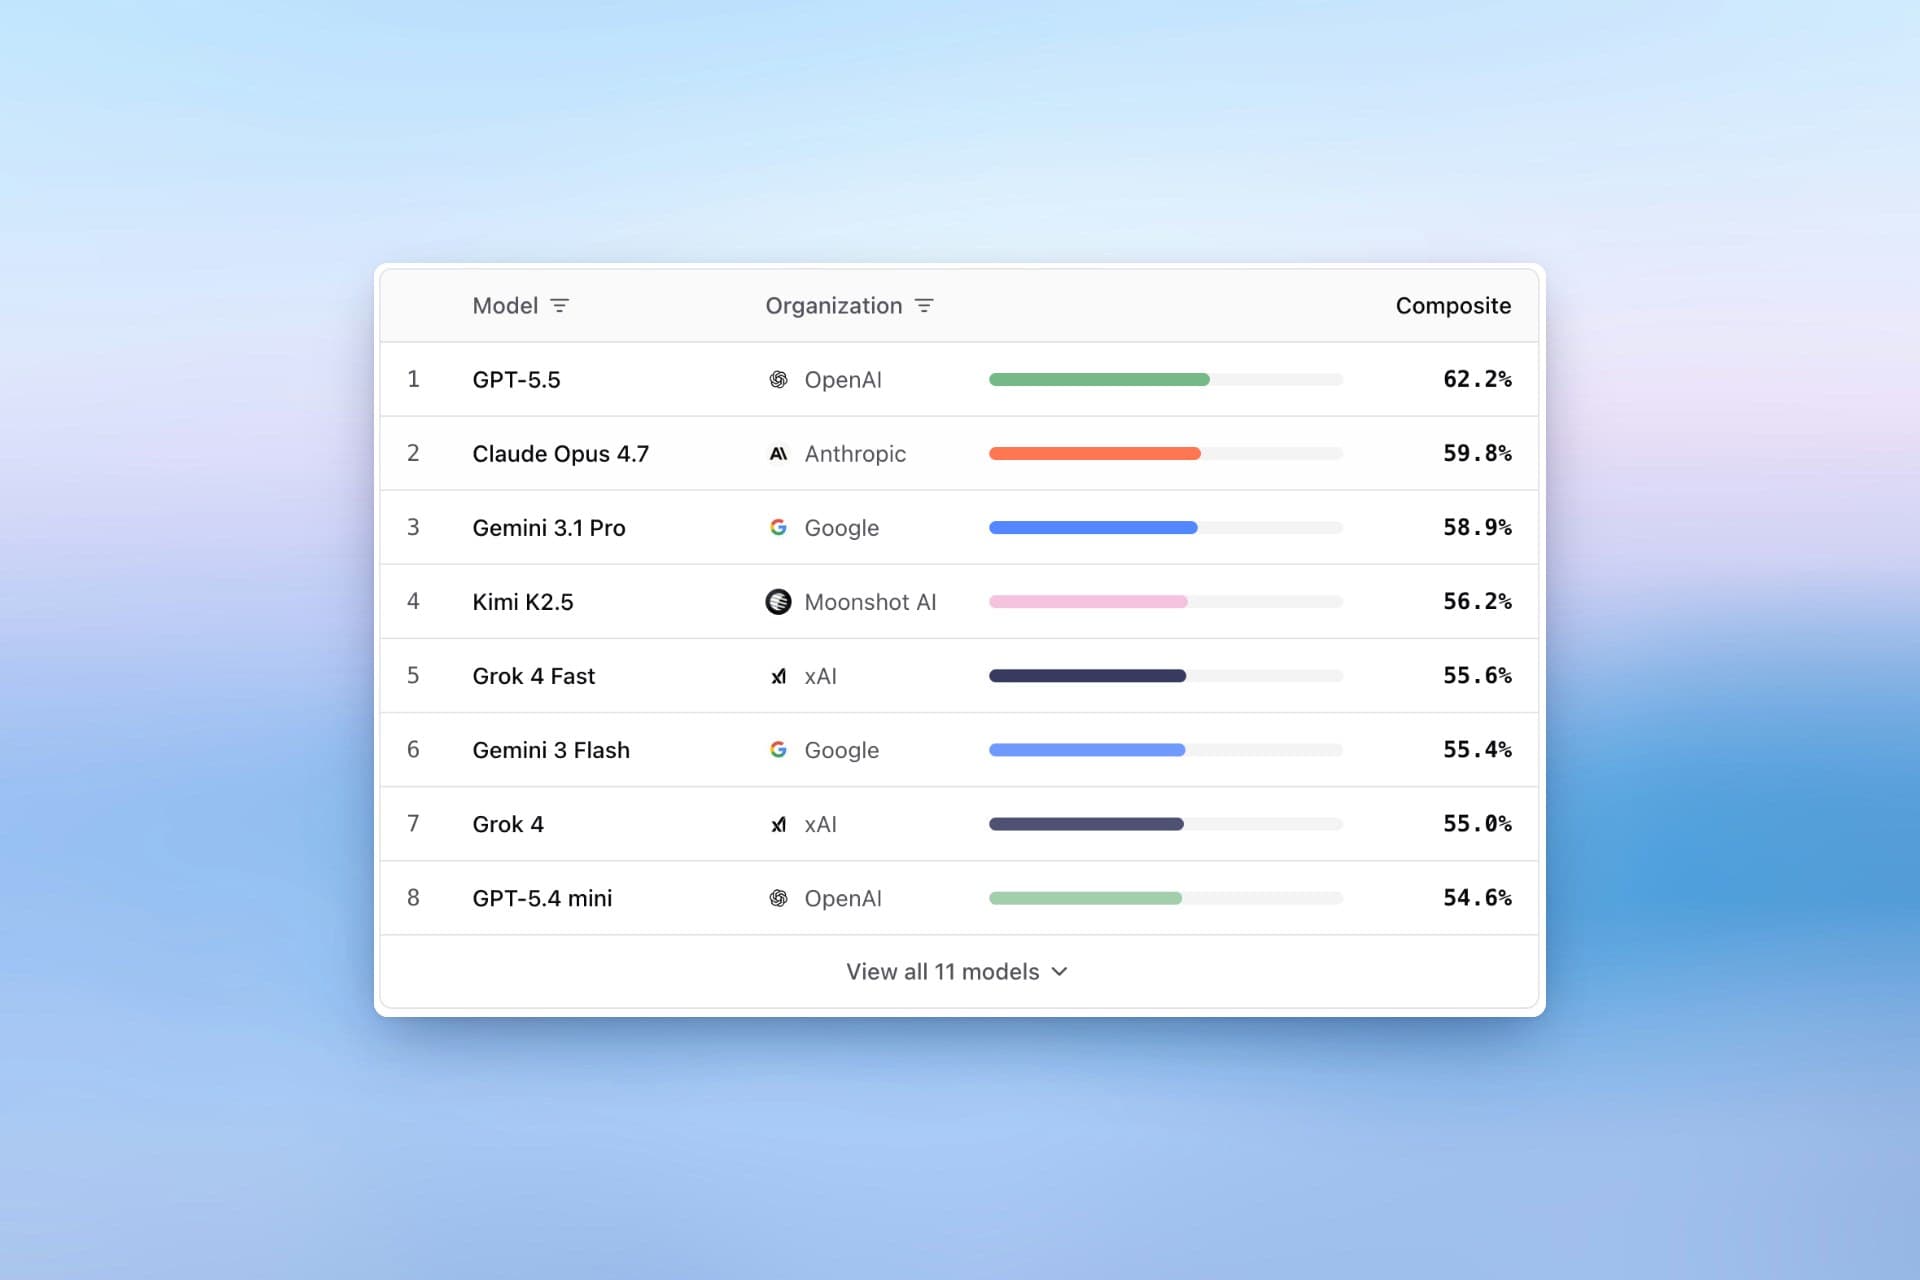Viewport: 1920px width, 1280px height.
Task: Click the 58.9% composite score
Action: coord(1477,528)
